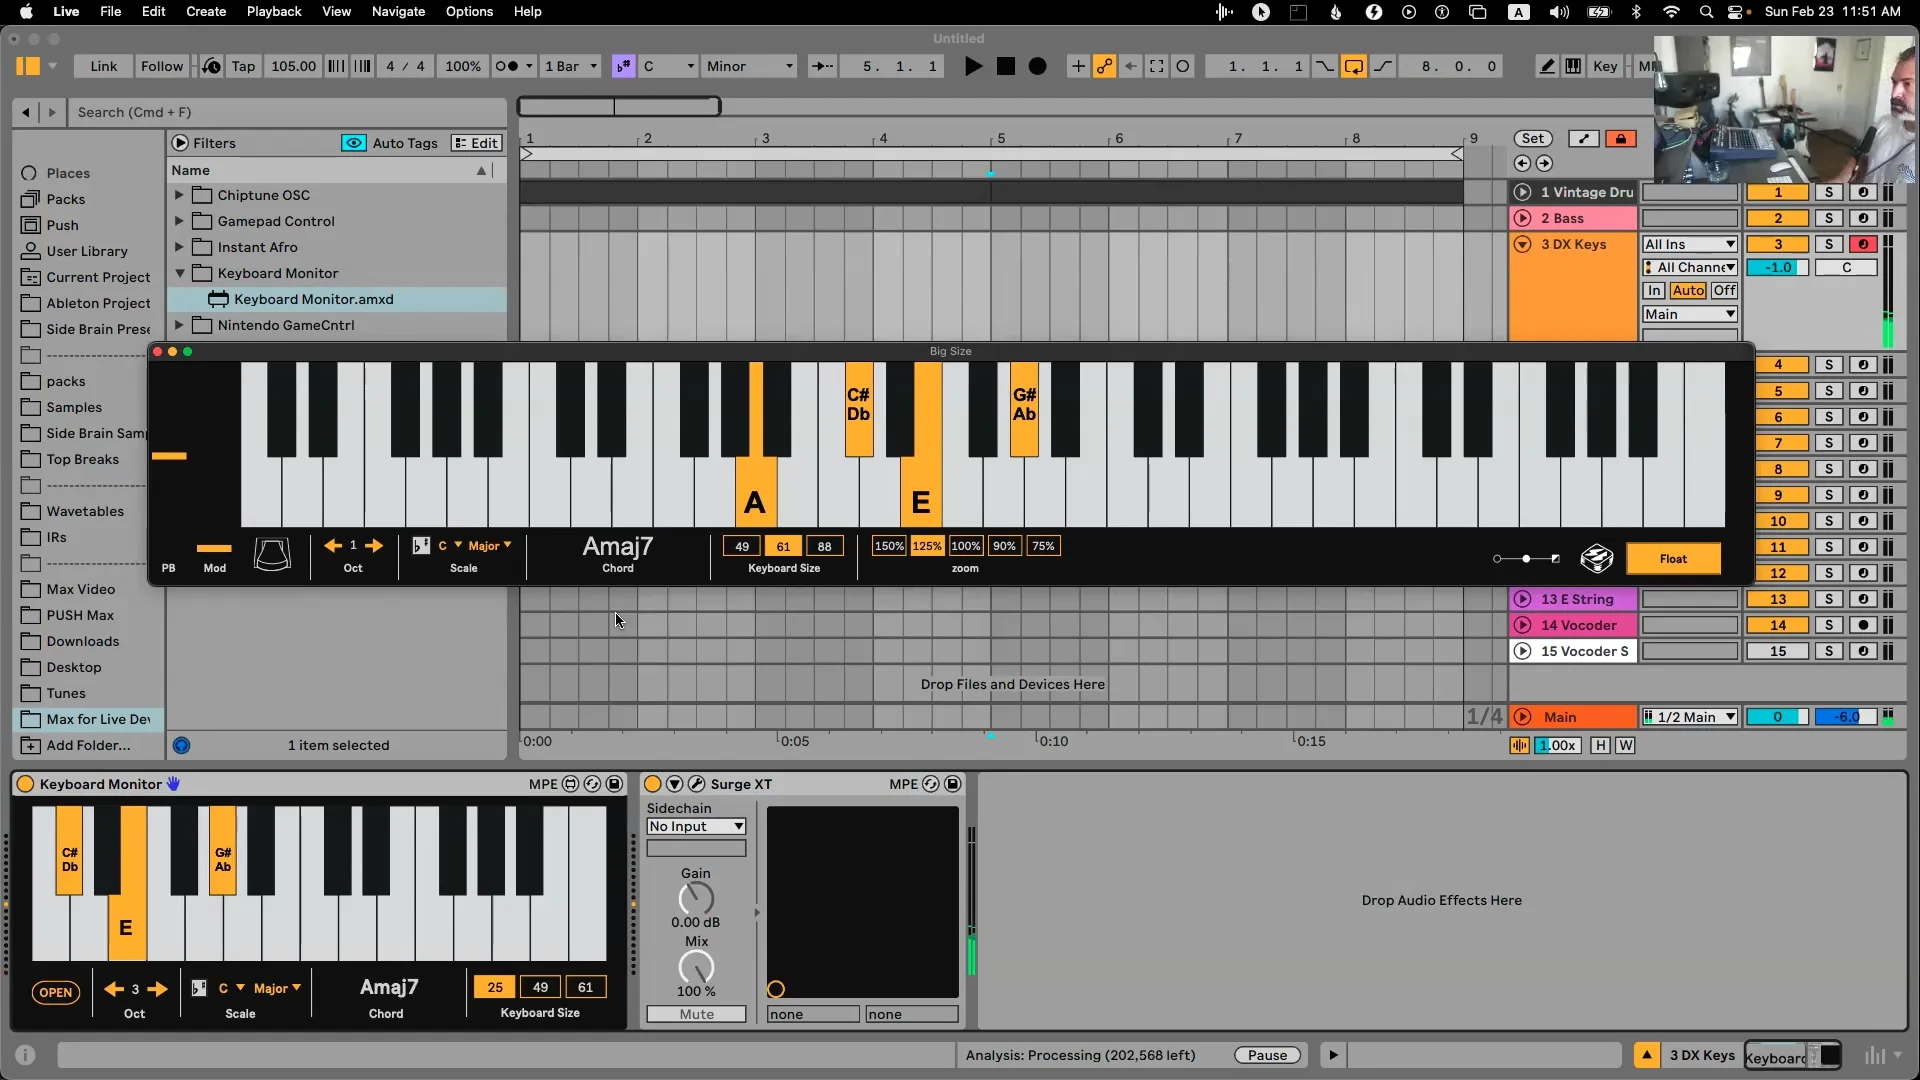Viewport: 1920px width, 1080px height.
Task: Click the sustain pedal icon in Big Size window
Action: point(272,553)
